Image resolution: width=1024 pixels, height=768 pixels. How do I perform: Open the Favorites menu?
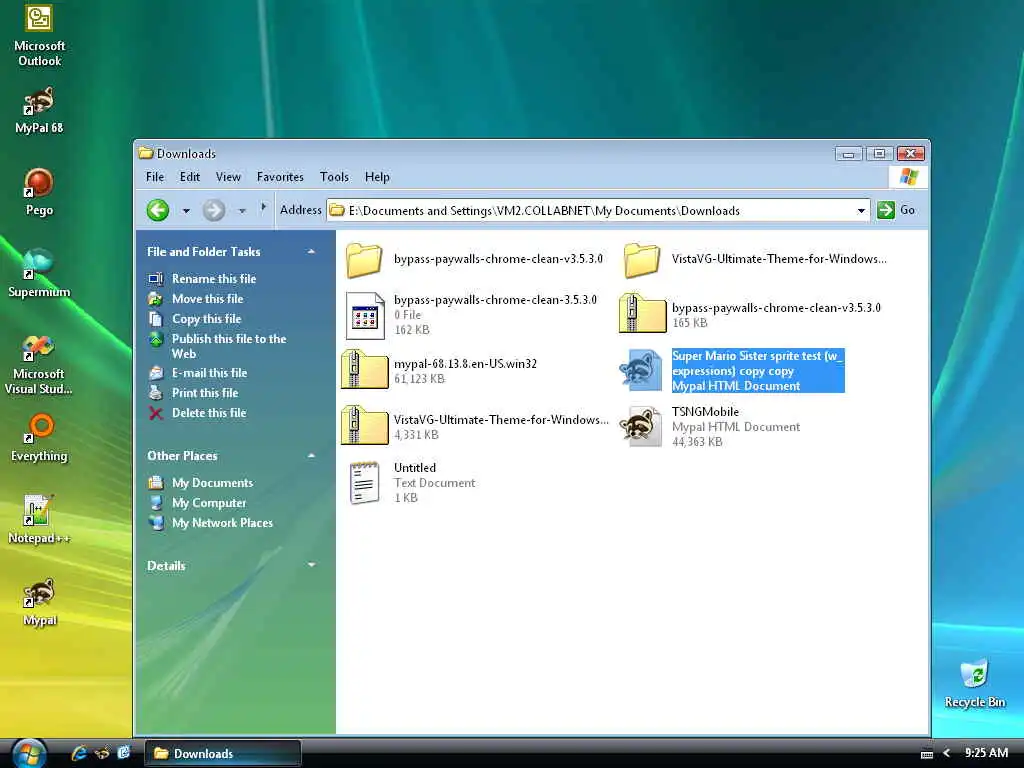280,177
